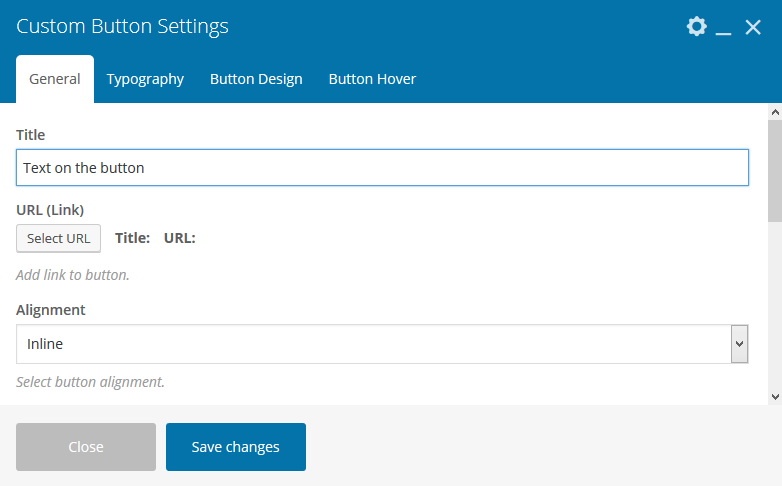Image resolution: width=782 pixels, height=486 pixels.
Task: Click the vertical scrollbar thumb
Action: tap(774, 170)
